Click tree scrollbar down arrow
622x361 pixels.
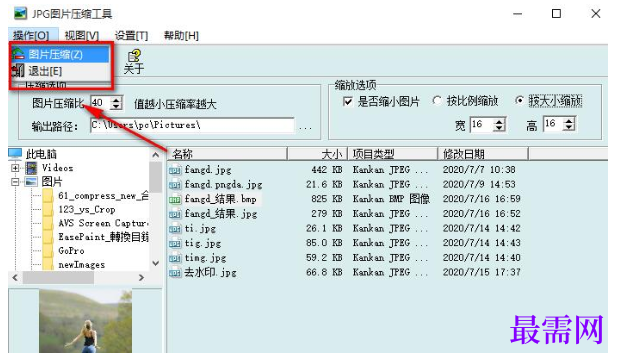coord(156,263)
